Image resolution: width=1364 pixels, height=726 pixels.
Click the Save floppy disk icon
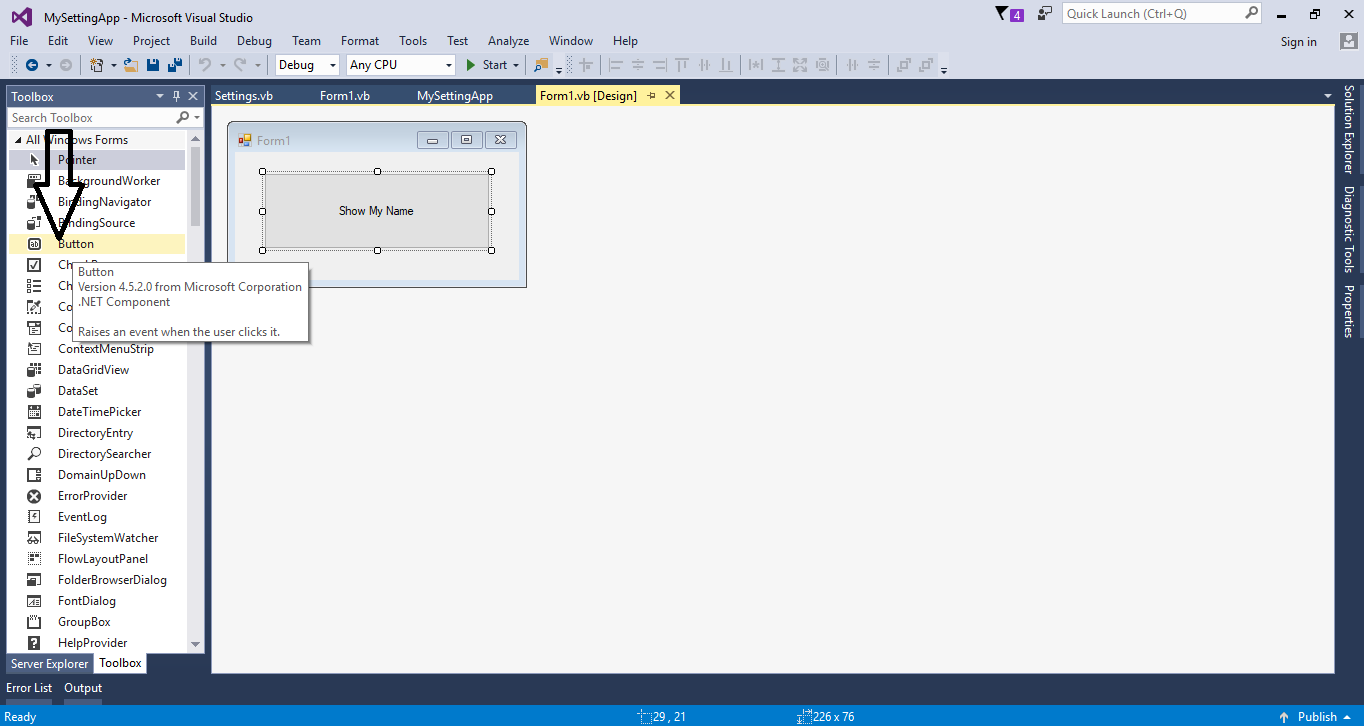pyautogui.click(x=153, y=65)
